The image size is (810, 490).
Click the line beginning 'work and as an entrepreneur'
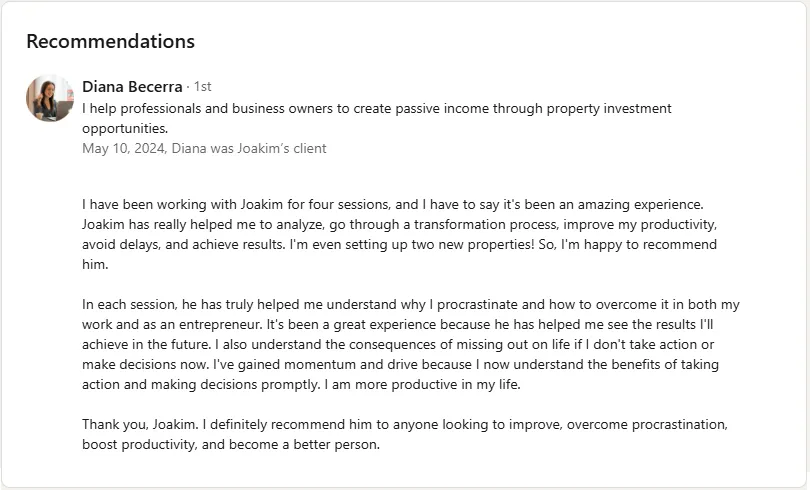point(398,325)
